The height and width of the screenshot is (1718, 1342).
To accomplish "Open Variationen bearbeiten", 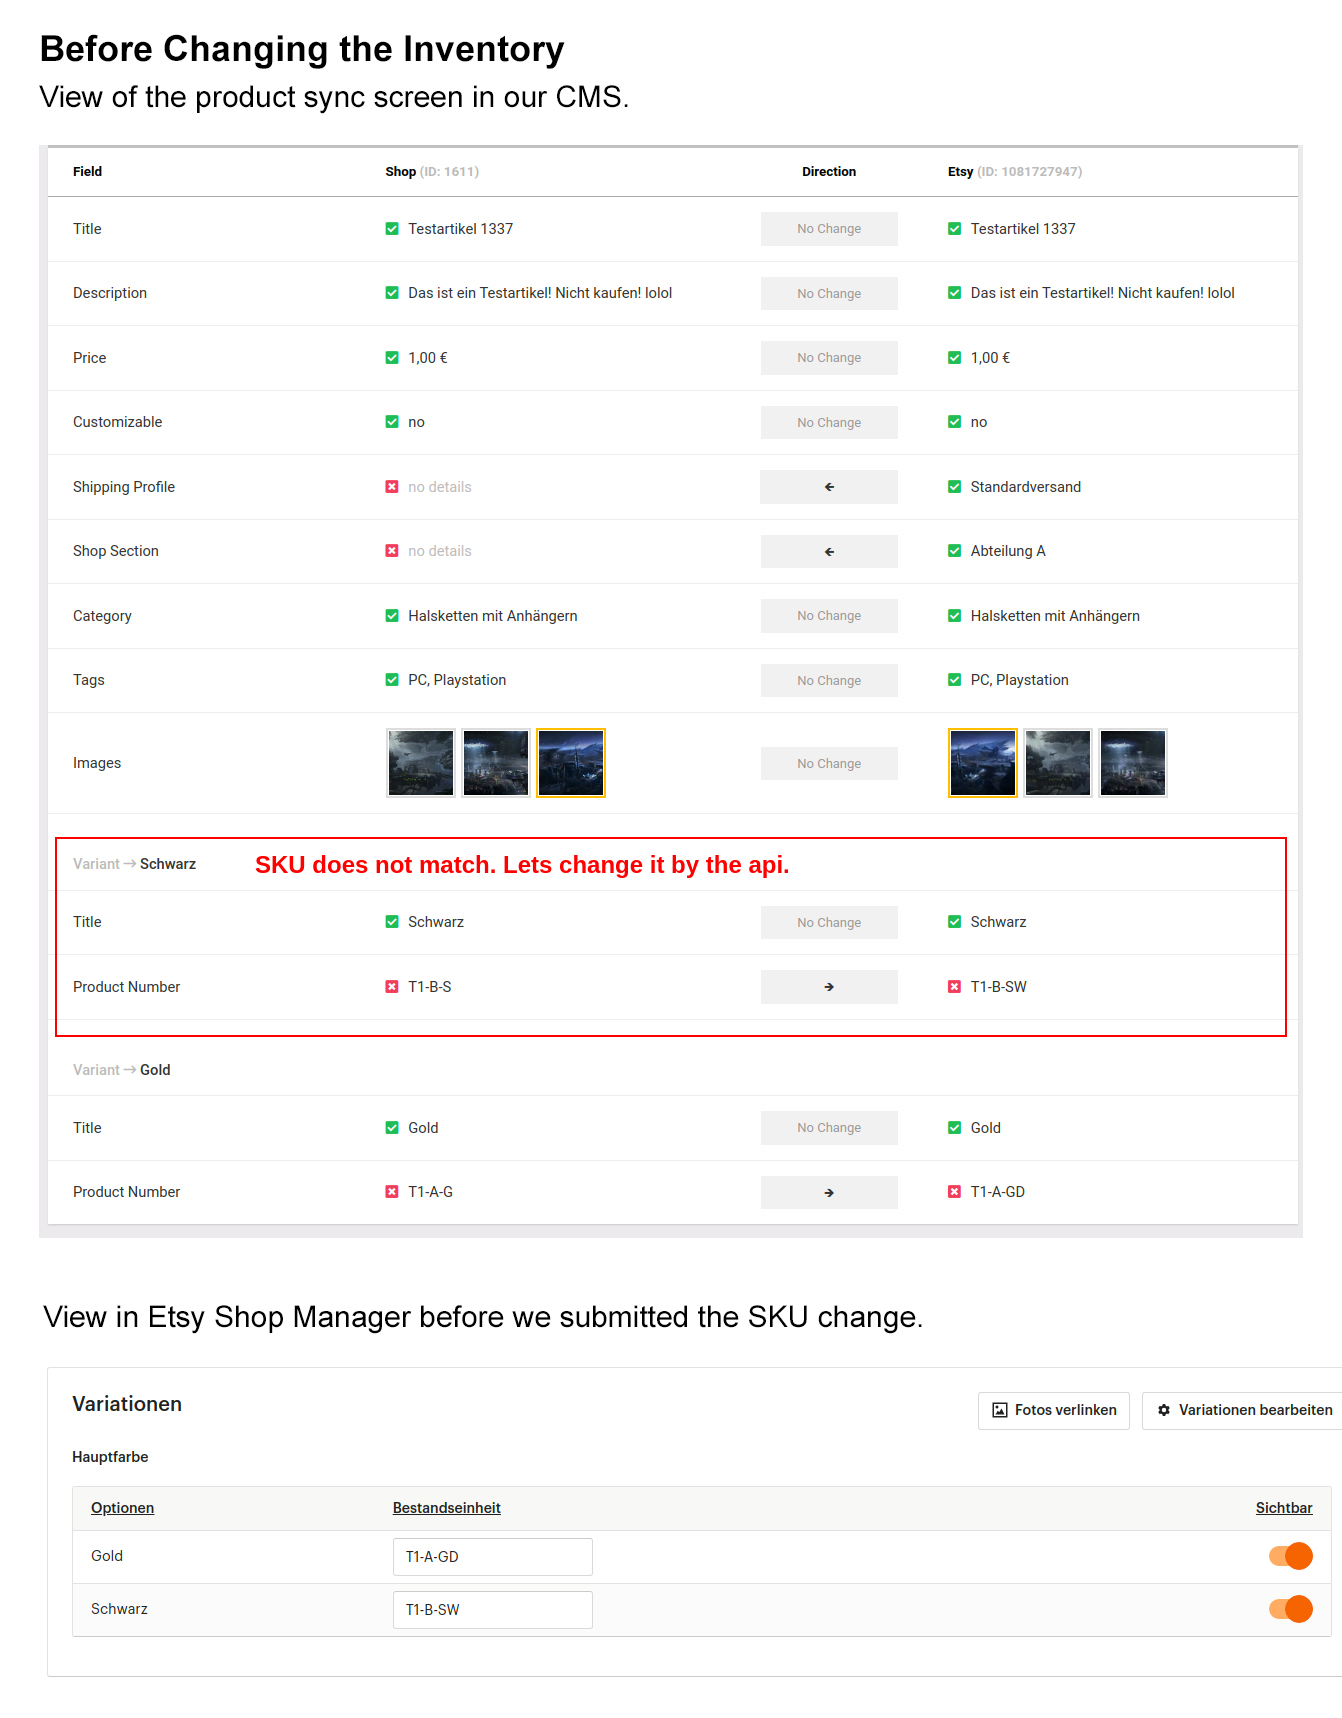I will point(1243,1410).
